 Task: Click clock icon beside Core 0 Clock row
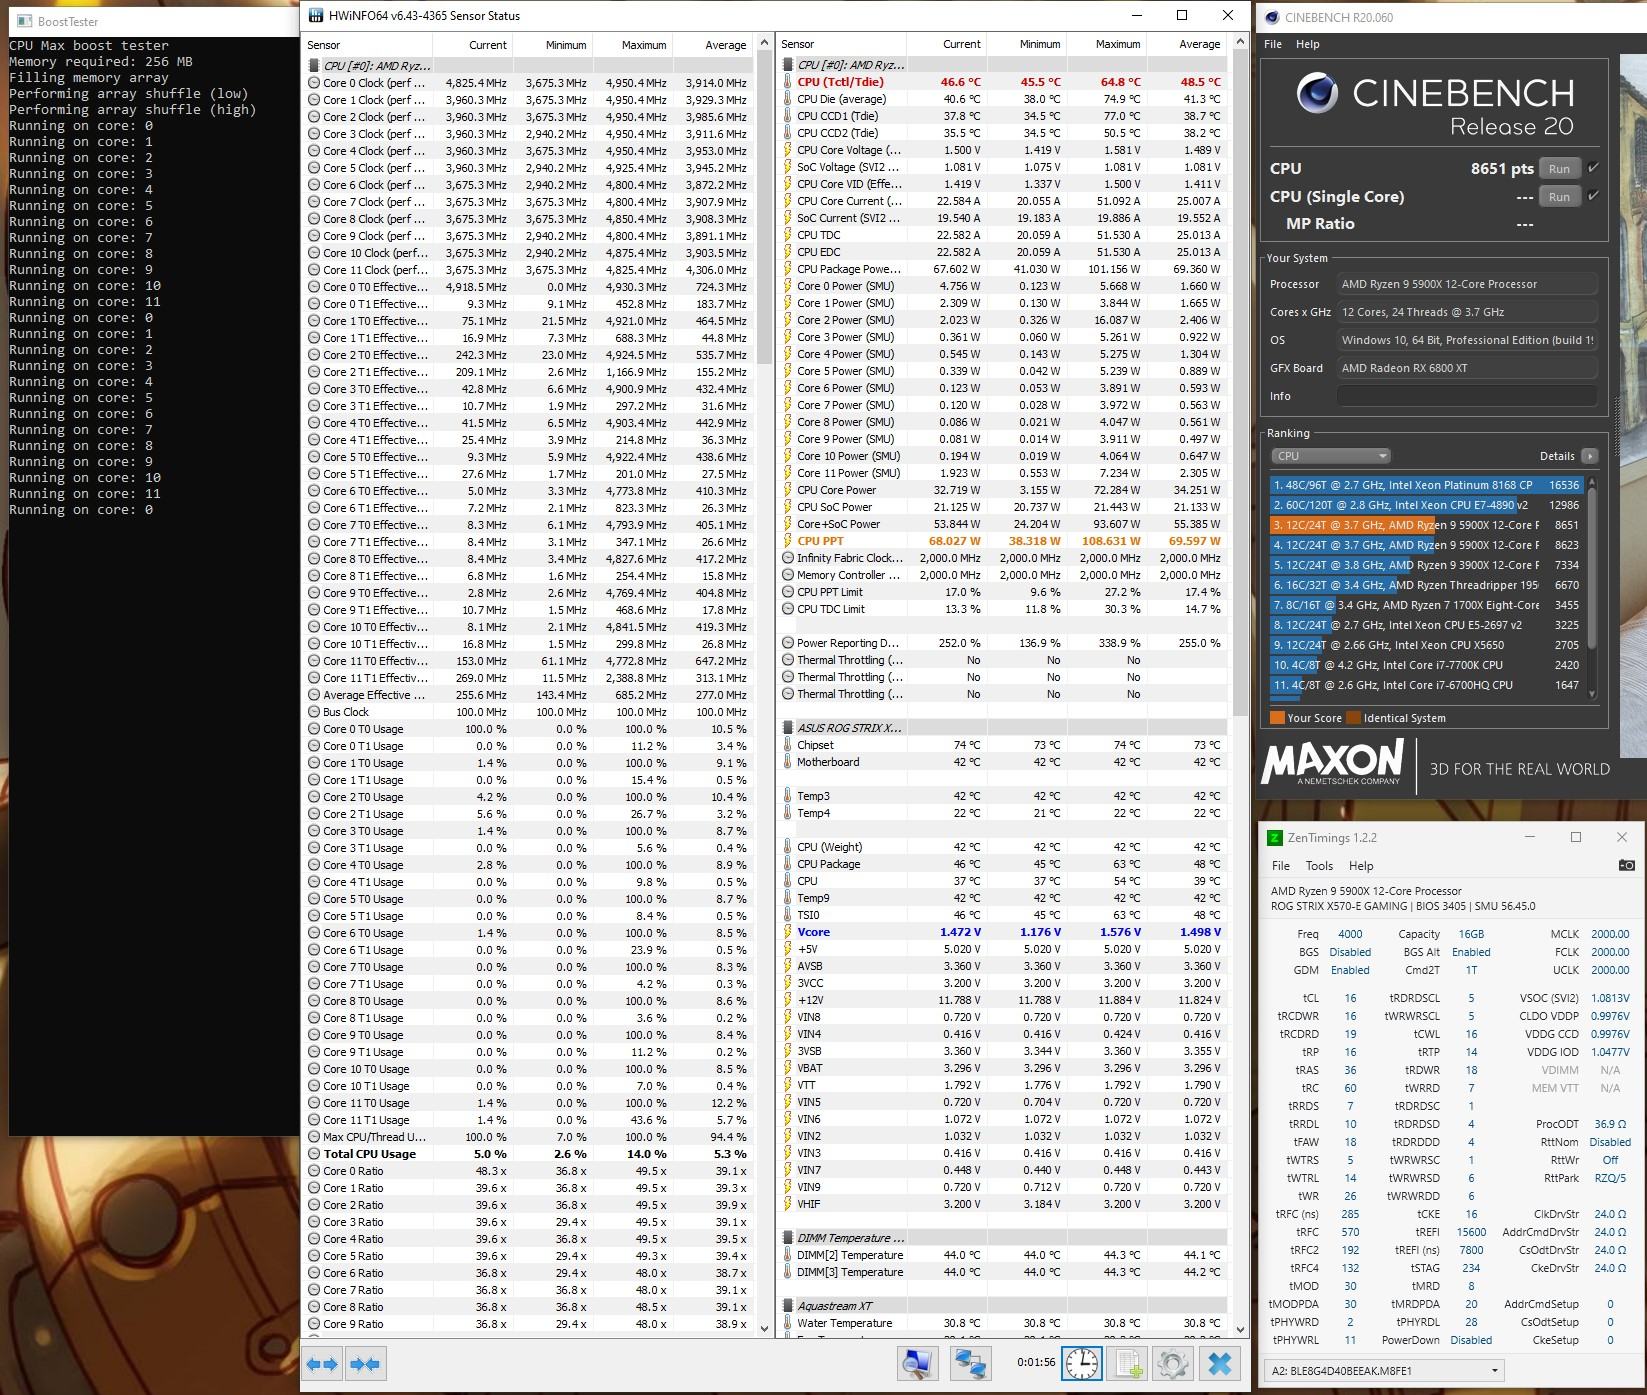(x=314, y=83)
